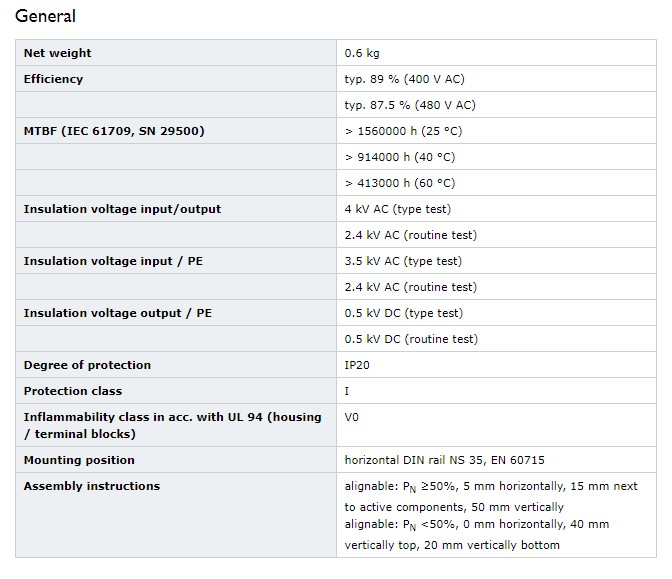
Task: Click the horizontal DIN rail NS 35 value
Action: click(x=444, y=460)
